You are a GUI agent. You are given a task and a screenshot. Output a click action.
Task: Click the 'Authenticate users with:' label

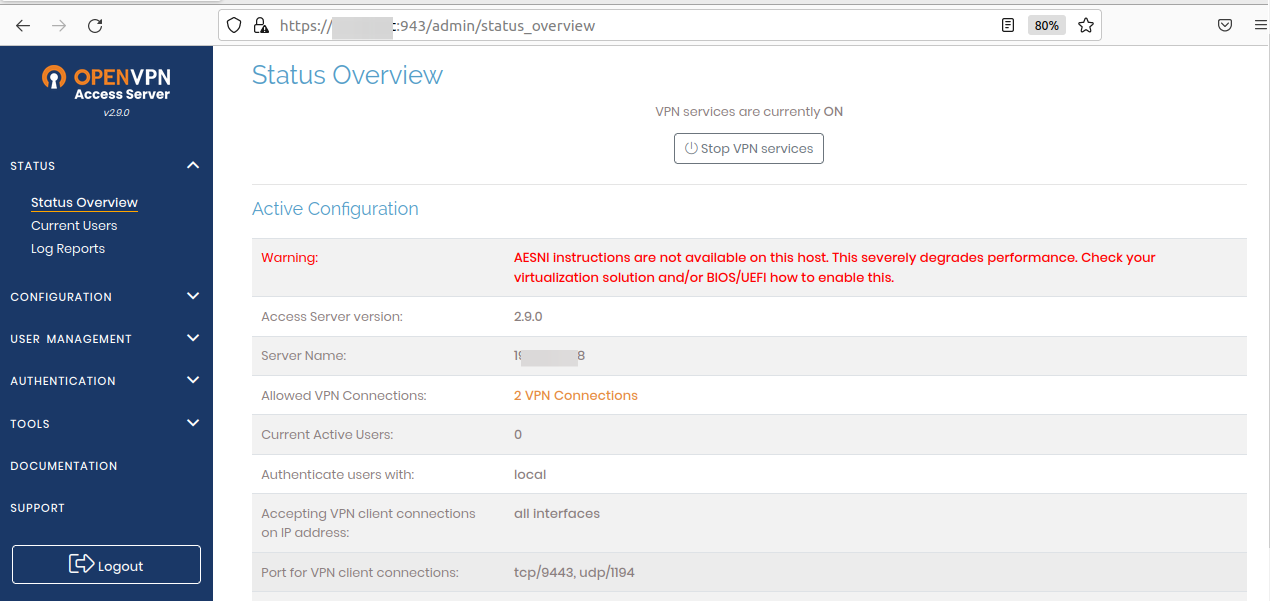338,474
